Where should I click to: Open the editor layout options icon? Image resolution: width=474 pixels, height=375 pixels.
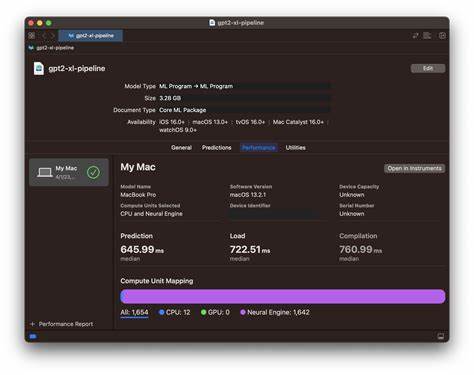pos(427,36)
